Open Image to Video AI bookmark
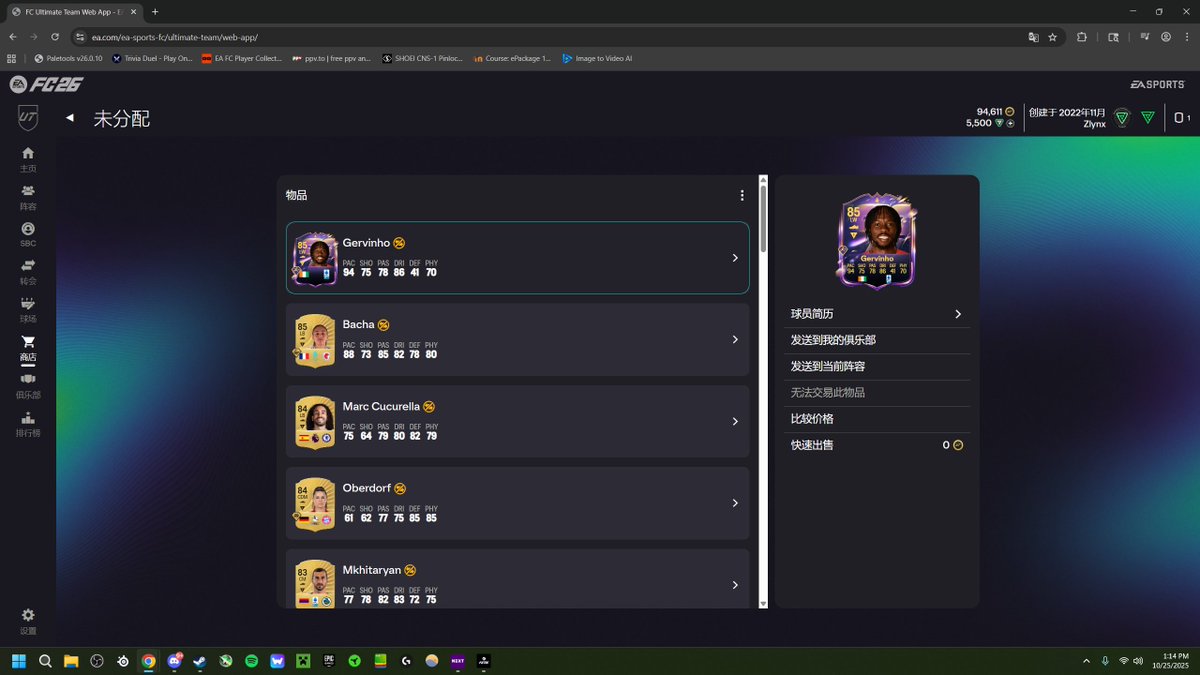The image size is (1200, 675). (597, 59)
